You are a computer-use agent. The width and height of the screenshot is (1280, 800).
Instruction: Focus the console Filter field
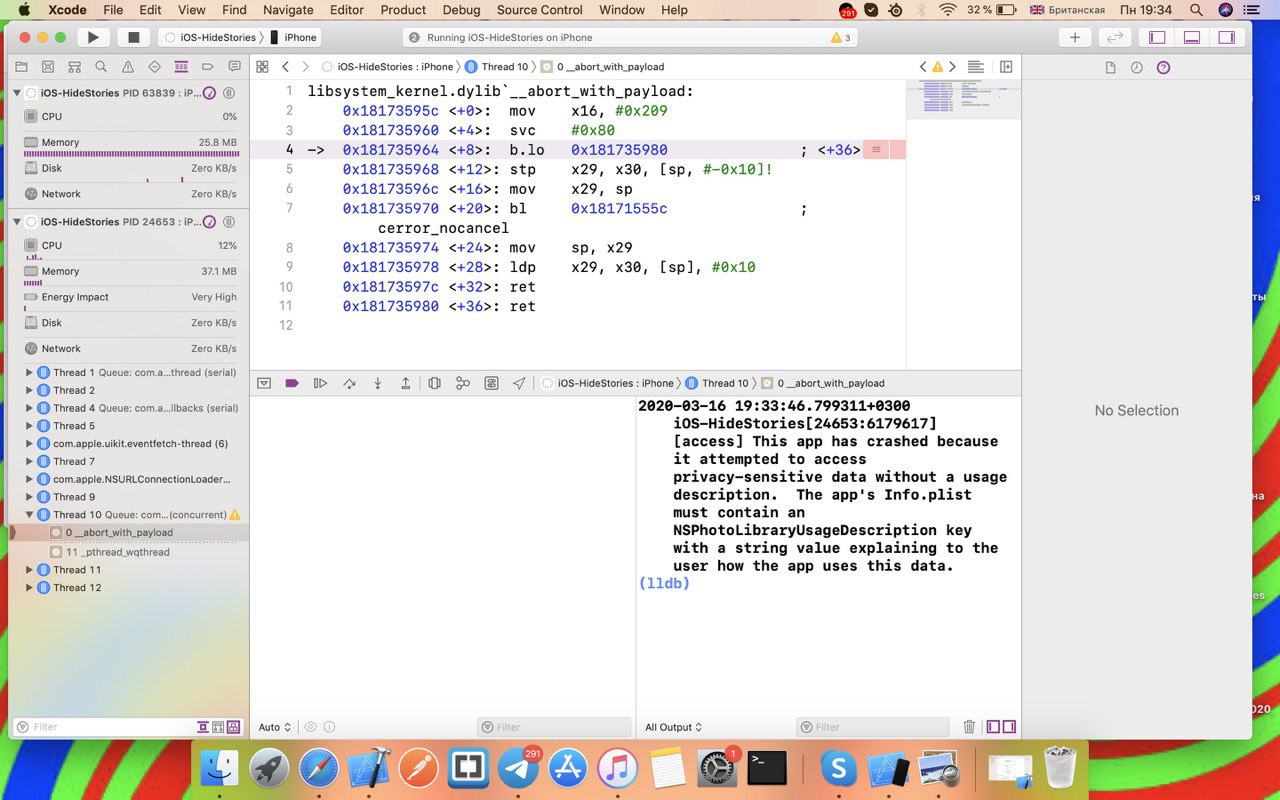click(872, 727)
